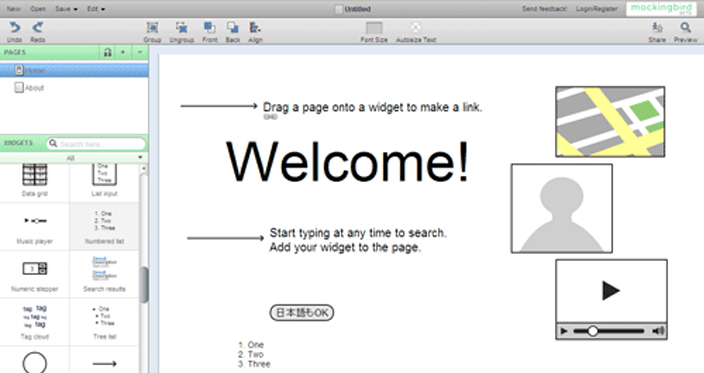This screenshot has width=704, height=373.
Task: Click the 'Drag a page onto a widget' text
Action: tap(372, 107)
